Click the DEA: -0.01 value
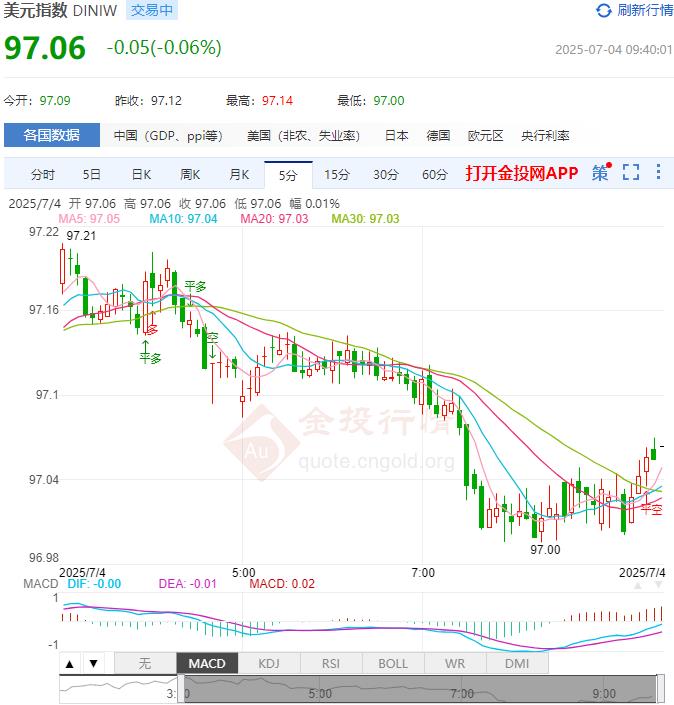 coord(187,584)
